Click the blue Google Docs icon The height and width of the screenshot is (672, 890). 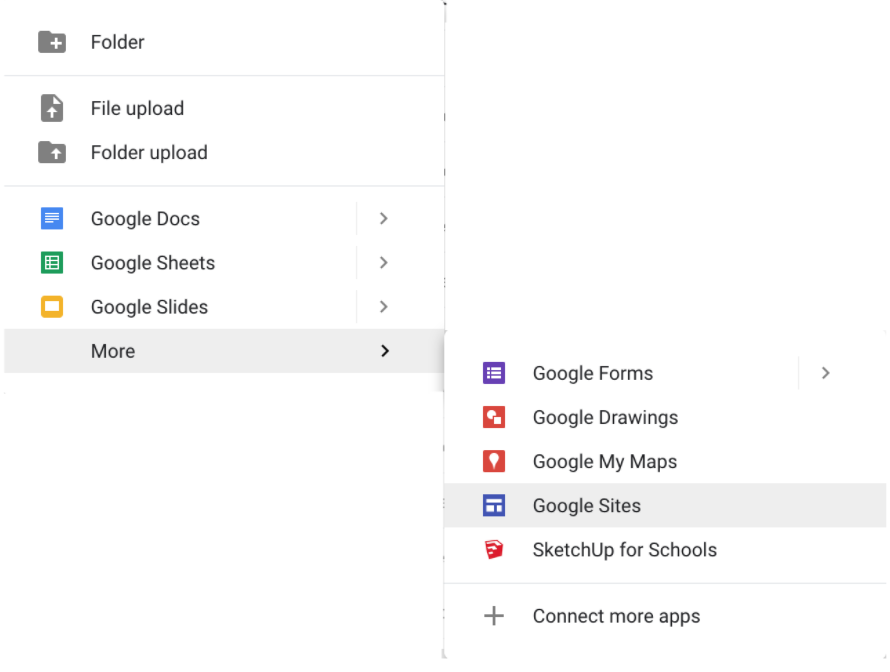(52, 219)
